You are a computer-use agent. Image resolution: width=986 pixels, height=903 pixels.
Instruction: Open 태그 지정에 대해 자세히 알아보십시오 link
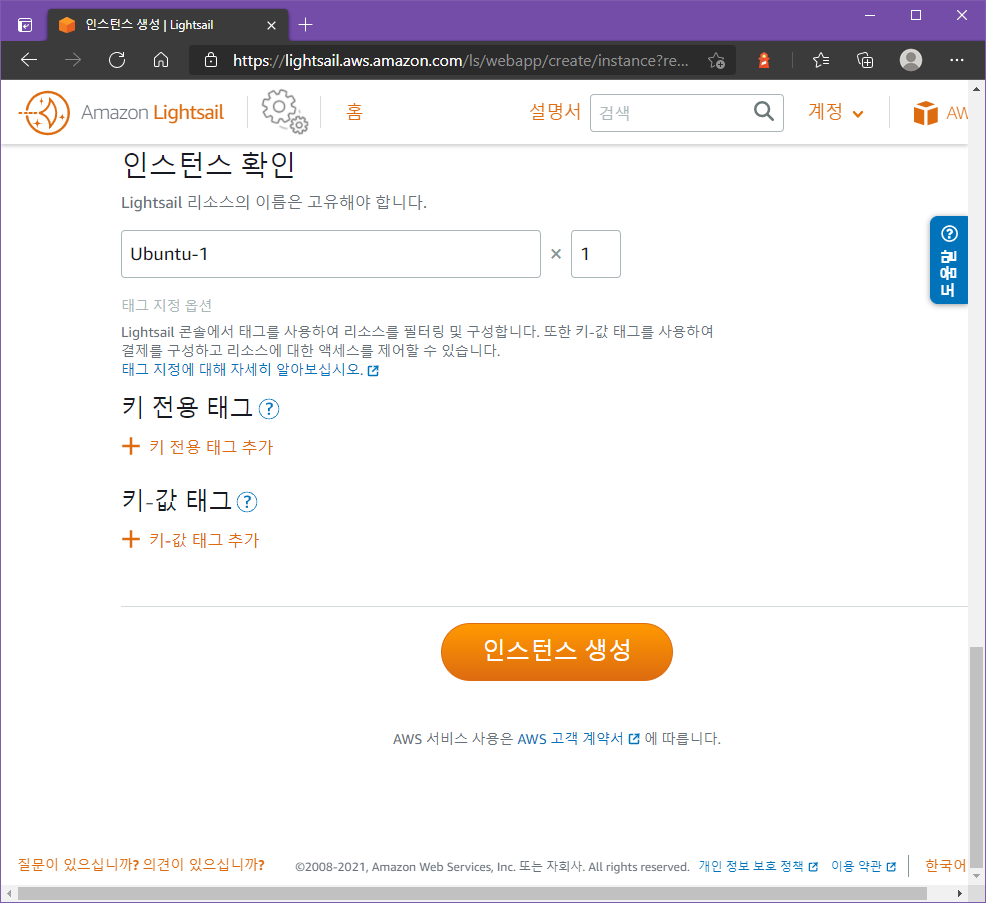[x=250, y=370]
